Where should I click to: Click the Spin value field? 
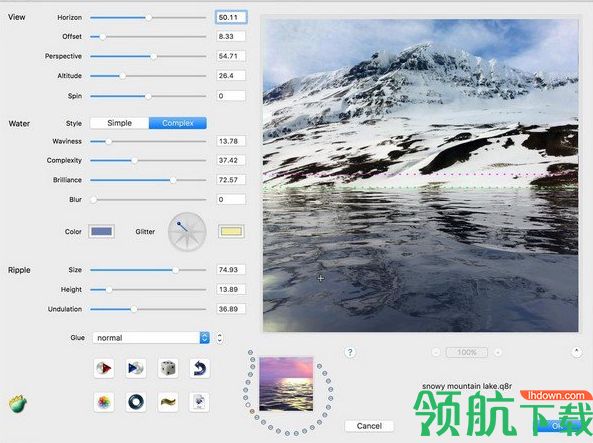pyautogui.click(x=231, y=96)
